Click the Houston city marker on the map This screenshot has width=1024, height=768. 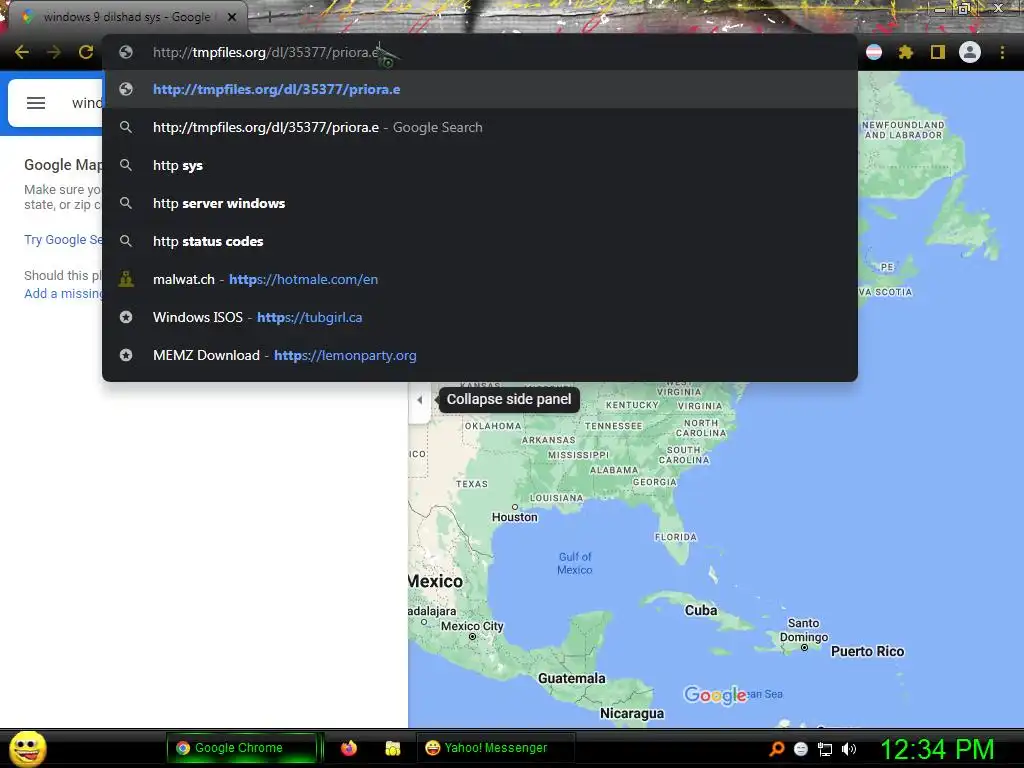(x=515, y=507)
